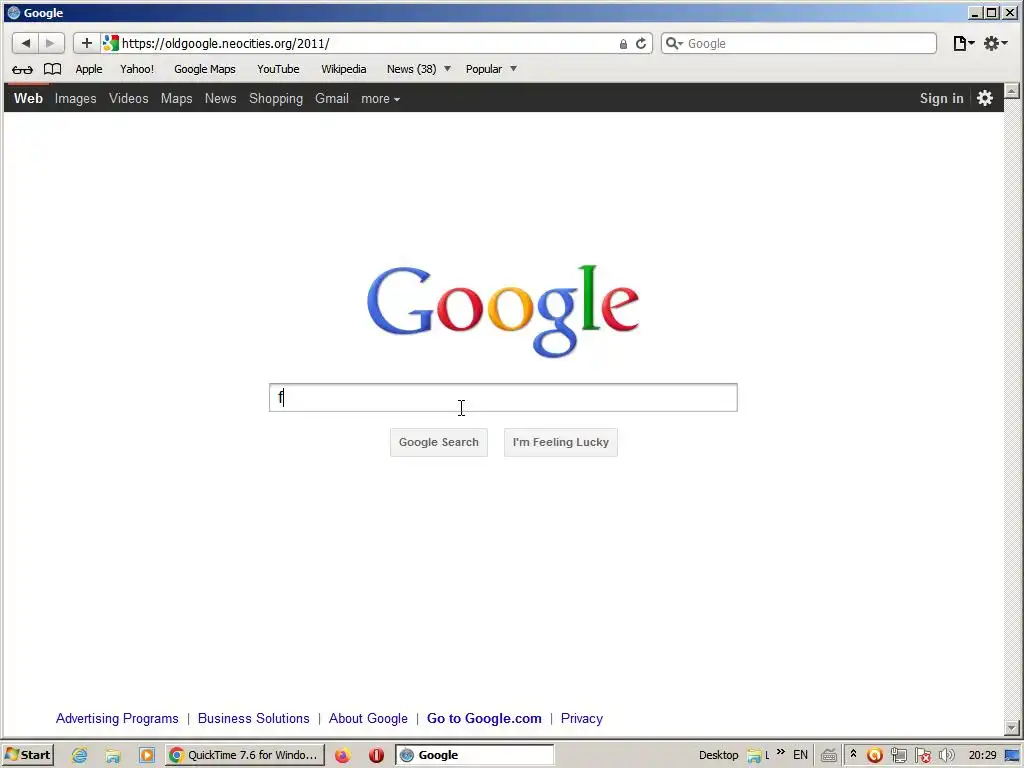Reload the page with the refresh icon
Screen dimensions: 1024x768
pos(641,43)
